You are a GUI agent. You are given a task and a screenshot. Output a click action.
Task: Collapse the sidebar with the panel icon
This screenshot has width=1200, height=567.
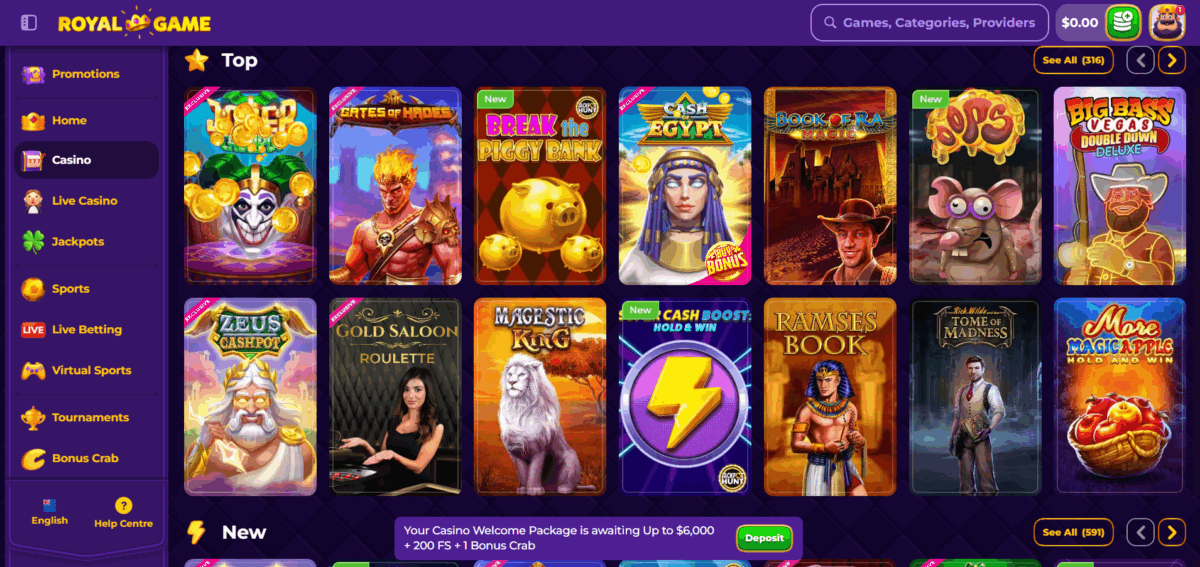29,22
